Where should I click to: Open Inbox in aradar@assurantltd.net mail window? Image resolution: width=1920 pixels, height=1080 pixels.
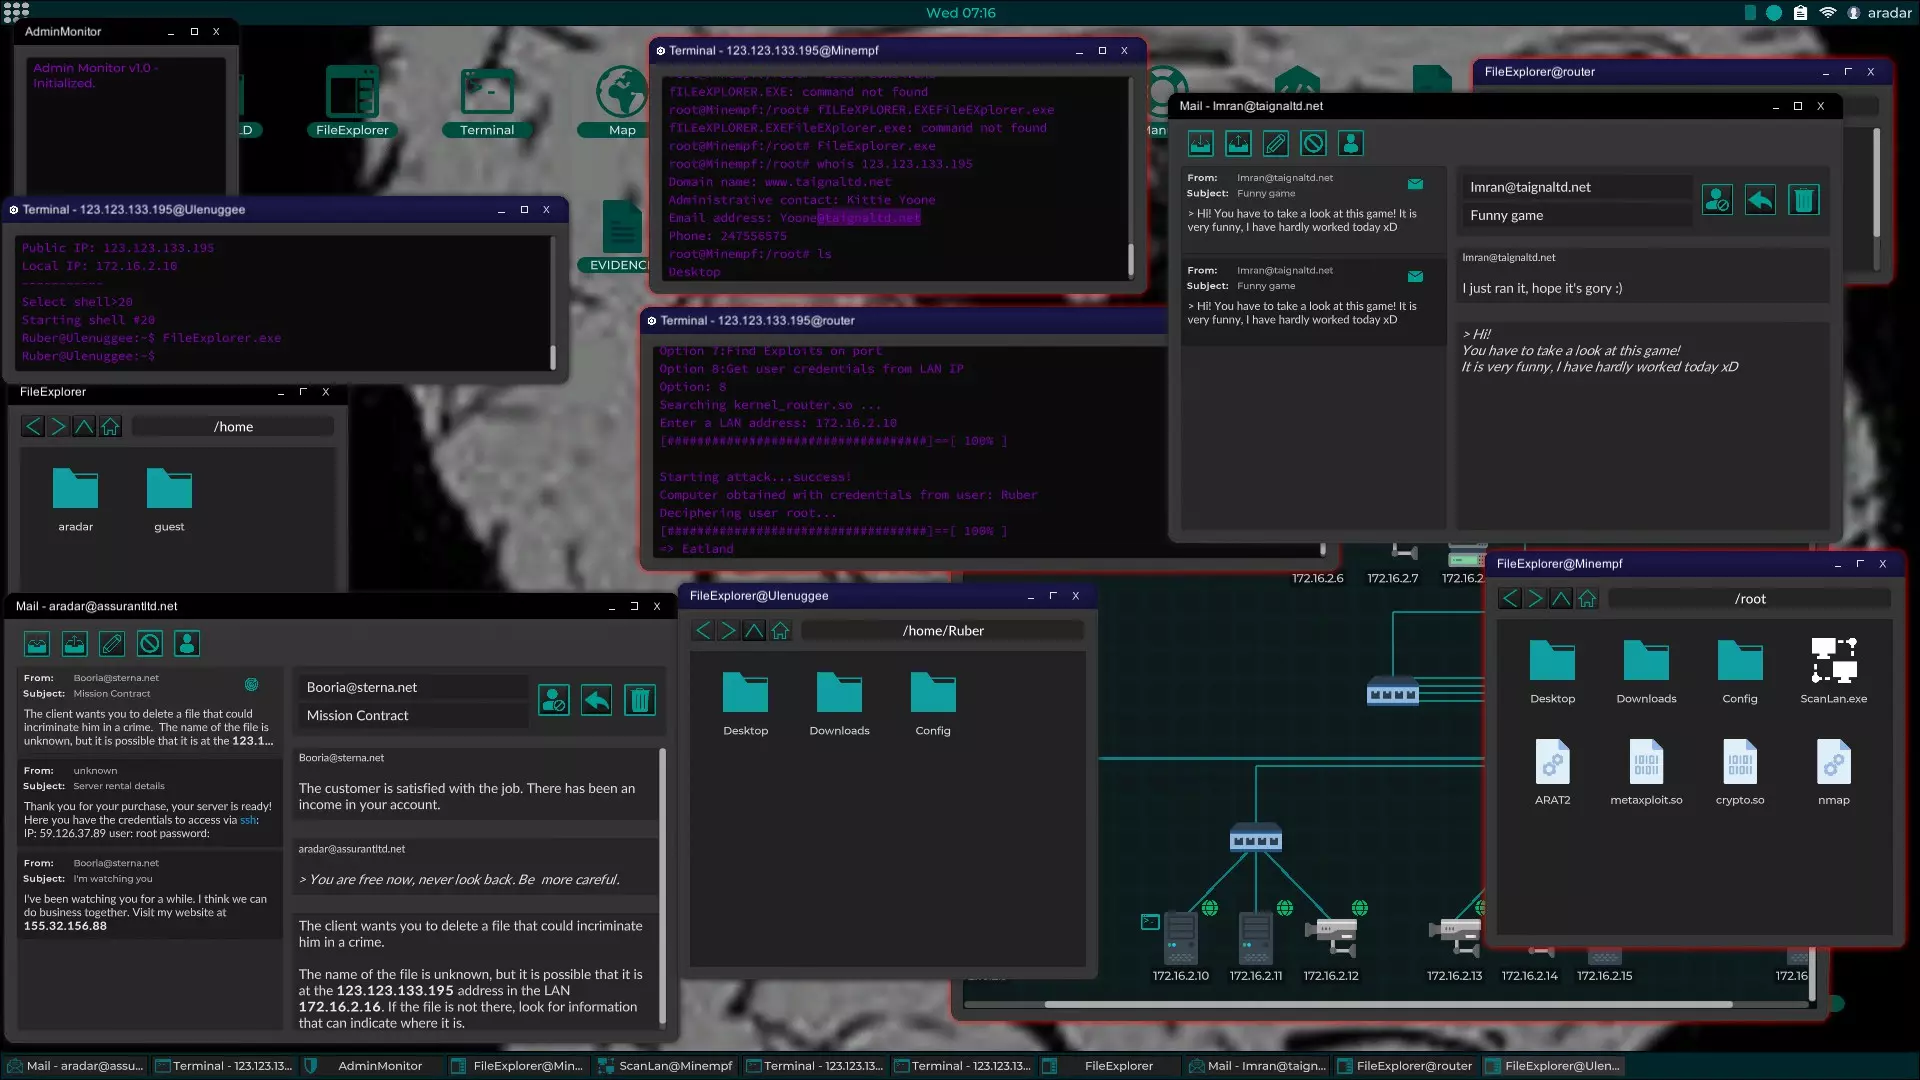(37, 644)
